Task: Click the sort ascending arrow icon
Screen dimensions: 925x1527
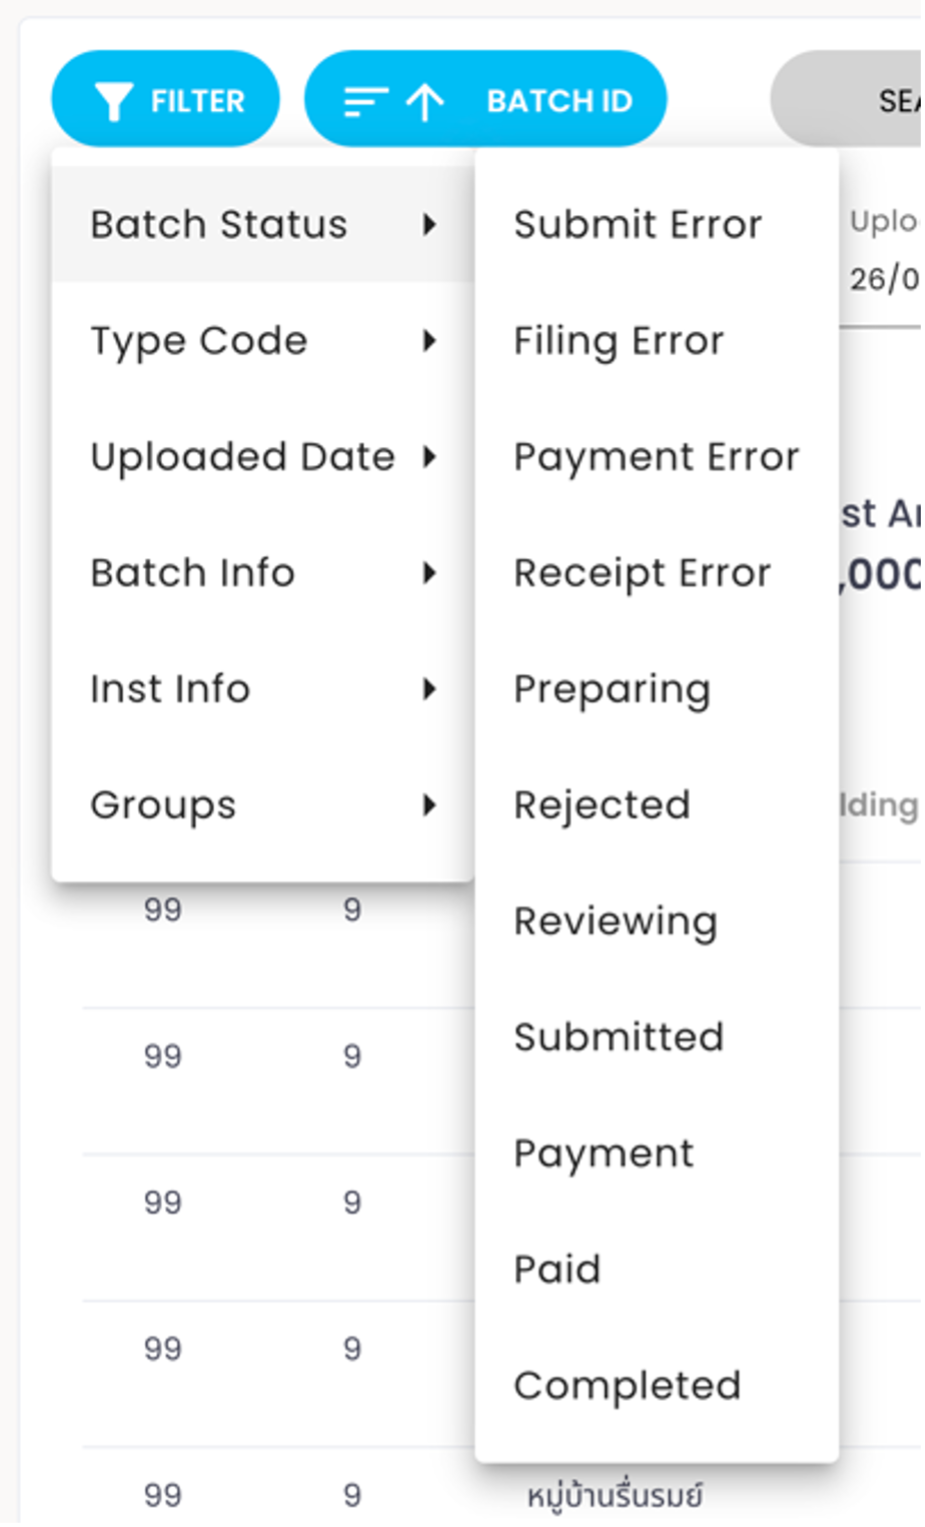Action: [425, 101]
